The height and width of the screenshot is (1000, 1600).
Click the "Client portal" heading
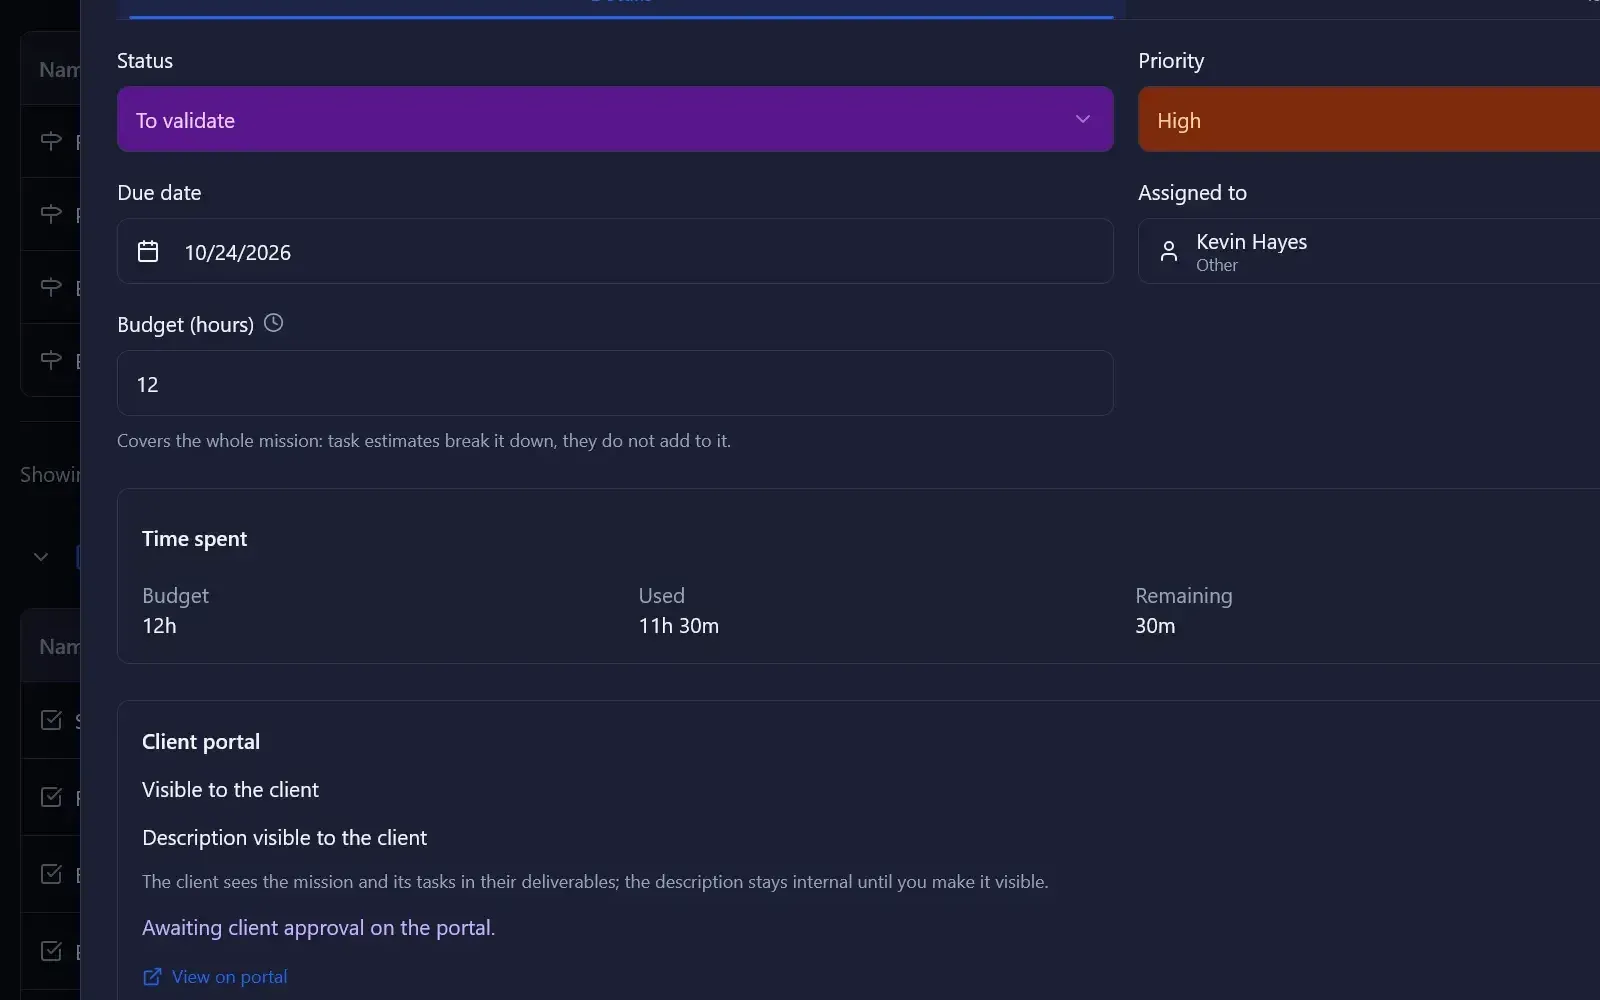(201, 742)
